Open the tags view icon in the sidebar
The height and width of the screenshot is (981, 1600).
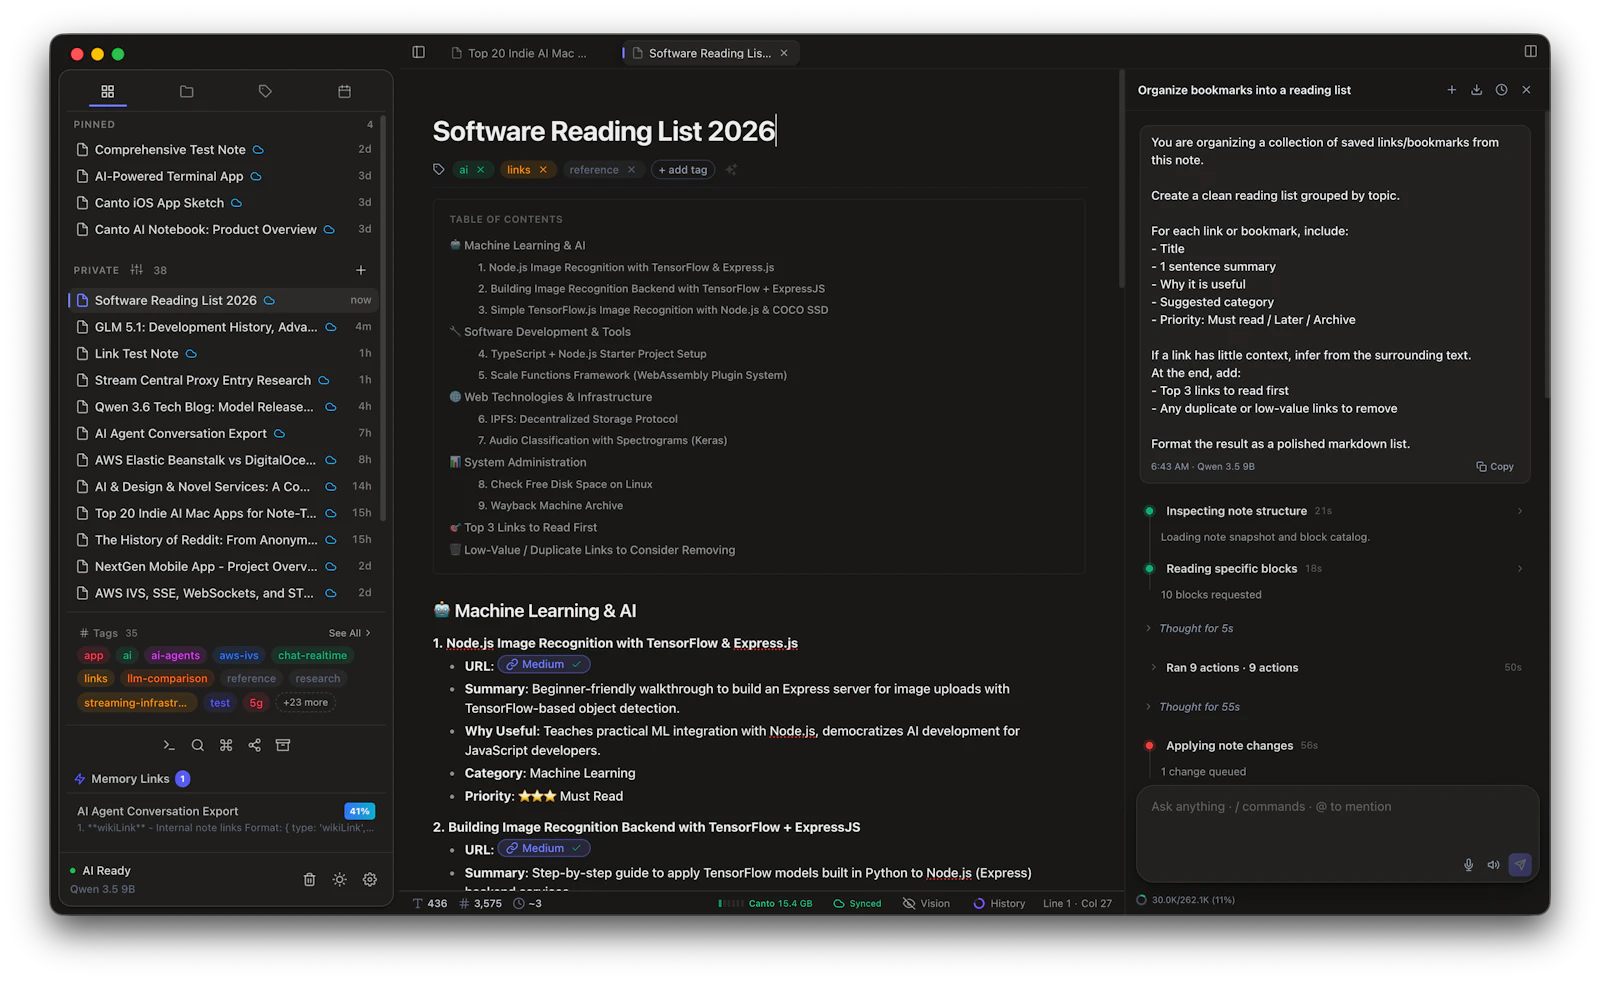pyautogui.click(x=265, y=91)
